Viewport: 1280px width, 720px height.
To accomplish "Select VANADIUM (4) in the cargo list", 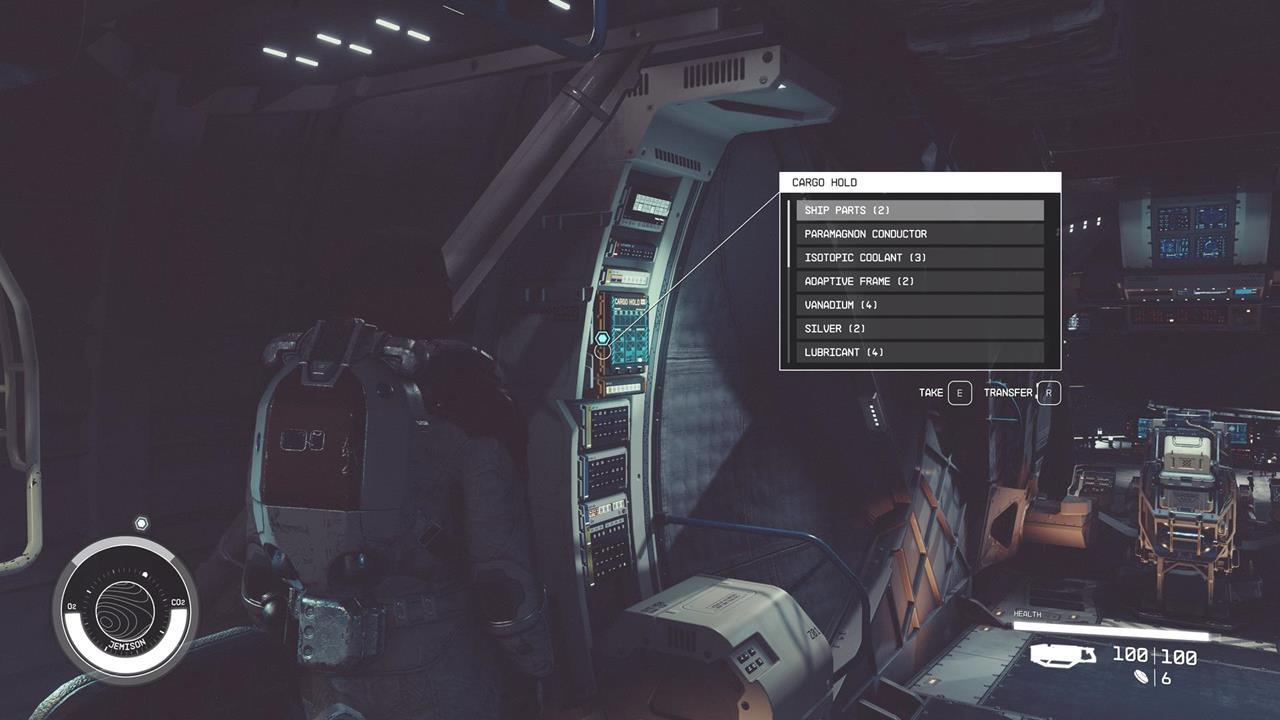I will 919,304.
